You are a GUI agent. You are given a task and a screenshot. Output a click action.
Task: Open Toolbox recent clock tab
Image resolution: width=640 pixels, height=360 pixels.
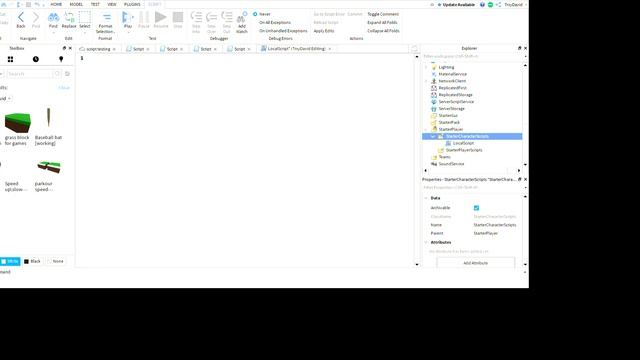coord(36,59)
